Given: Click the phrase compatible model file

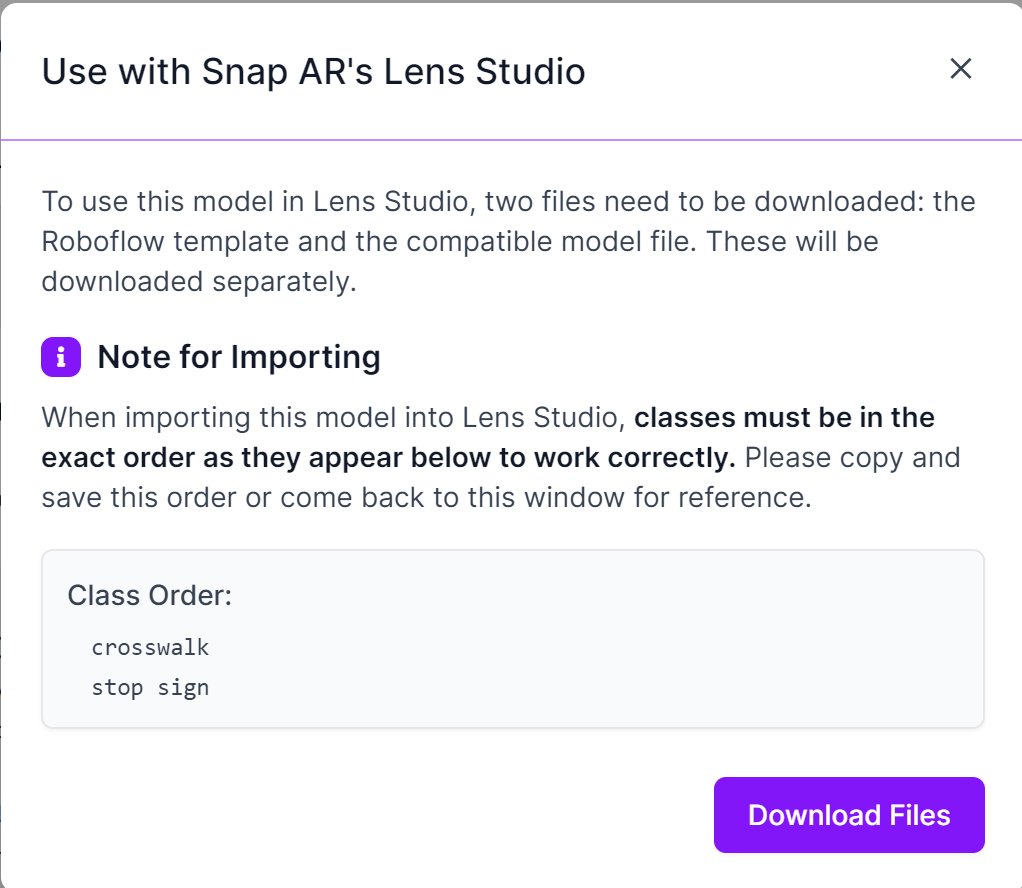Looking at the screenshot, I should (x=551, y=241).
